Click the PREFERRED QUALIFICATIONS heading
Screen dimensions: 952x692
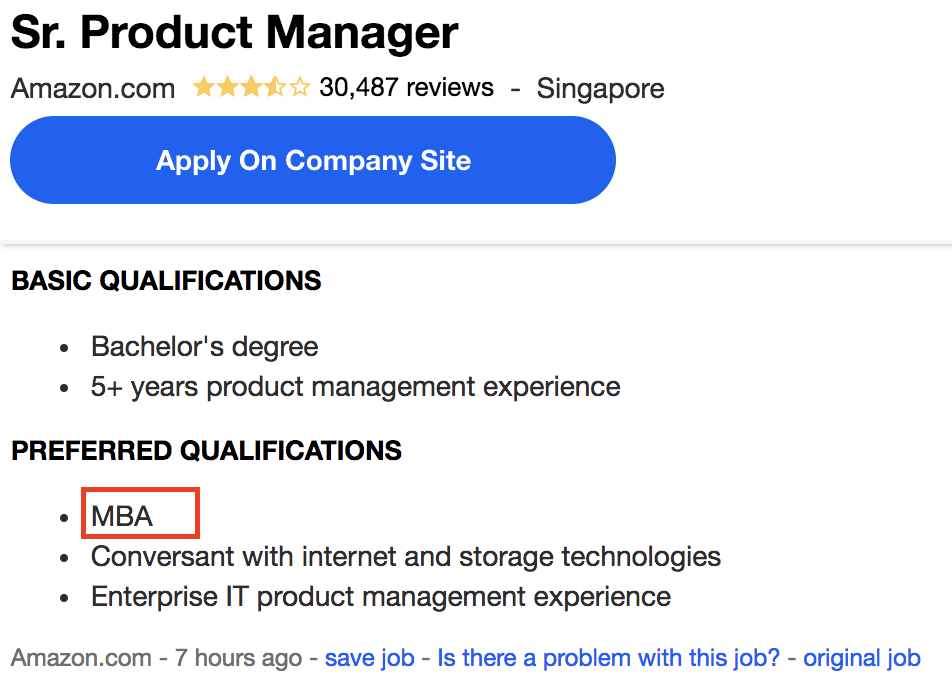206,451
